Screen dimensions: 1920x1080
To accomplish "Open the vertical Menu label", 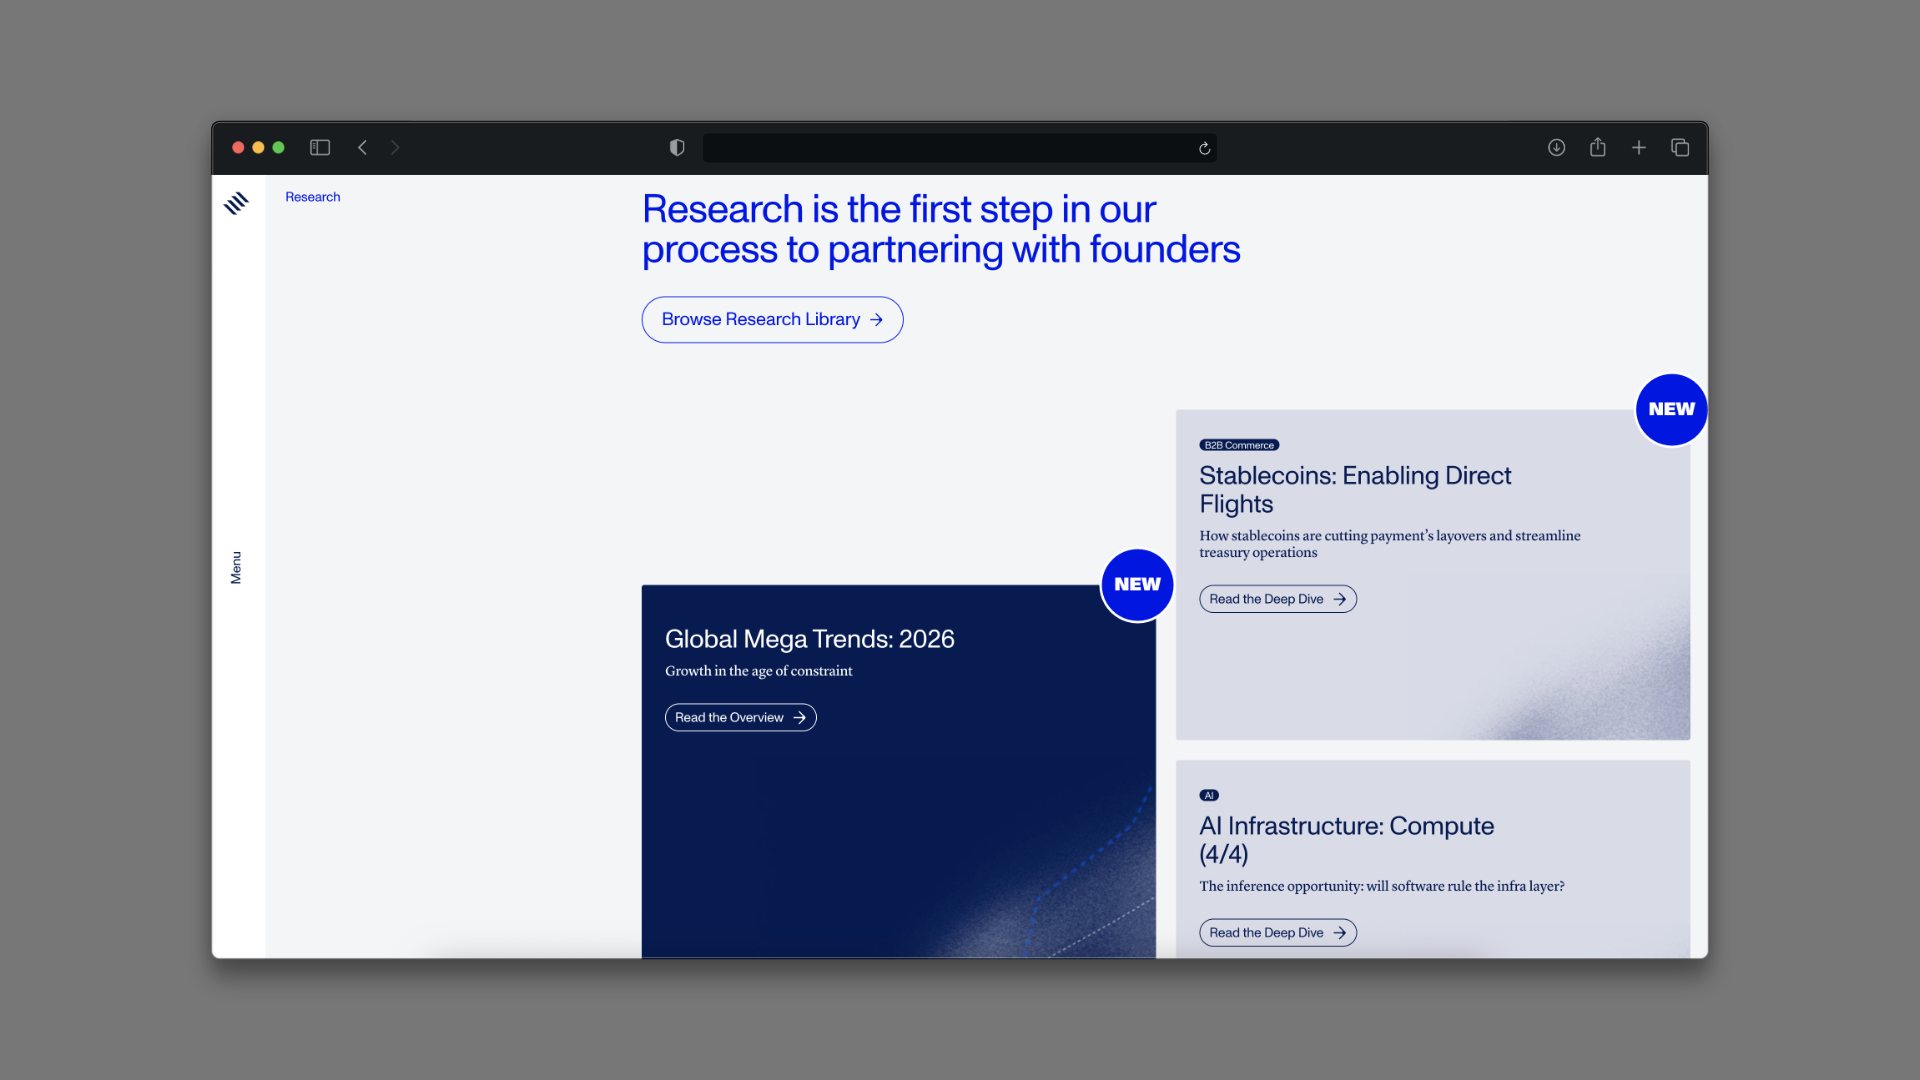I will pos(236,568).
